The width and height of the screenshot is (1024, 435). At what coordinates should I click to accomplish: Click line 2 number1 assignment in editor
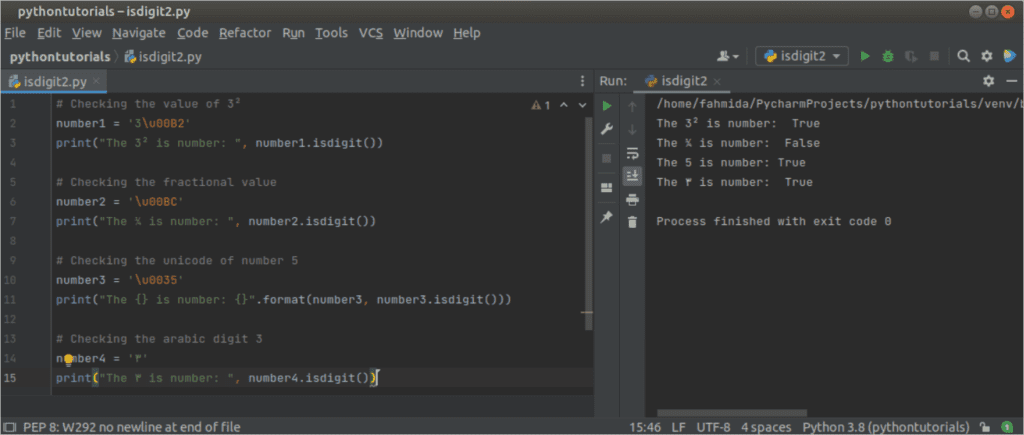(x=121, y=123)
